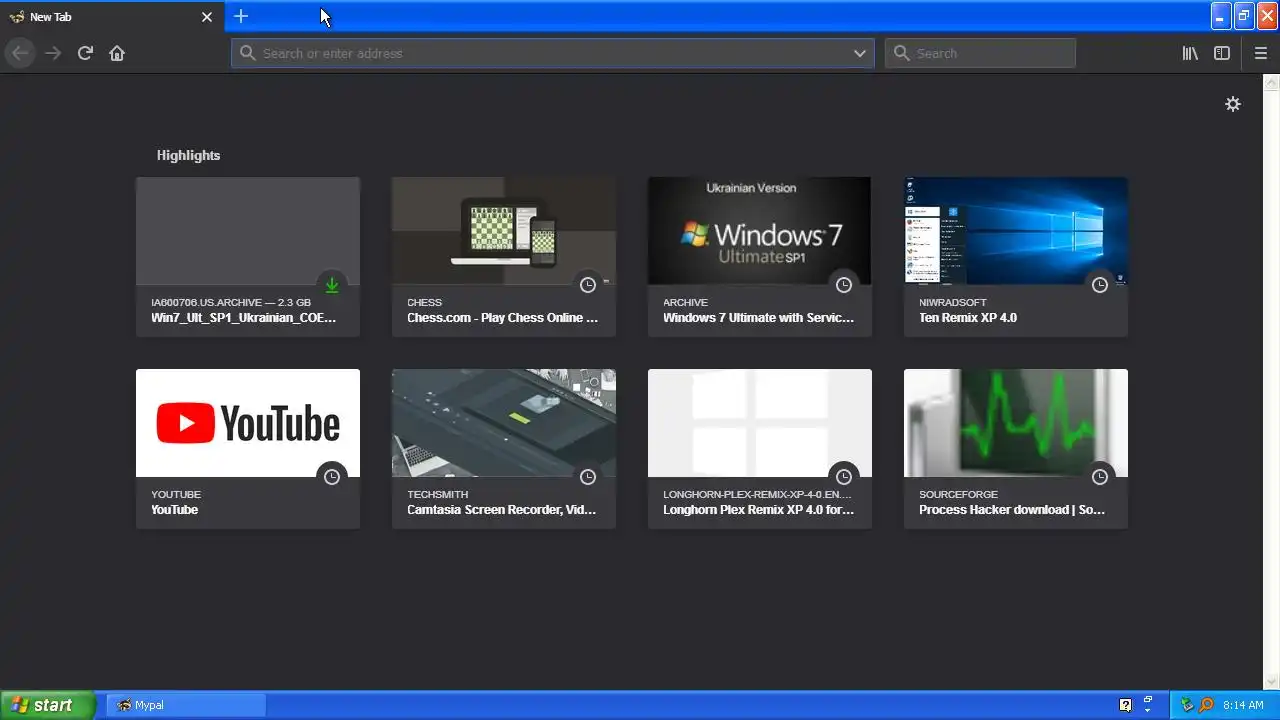The width and height of the screenshot is (1280, 720).
Task: Click clock icon on Ten Remix XP tile
Action: (1100, 285)
